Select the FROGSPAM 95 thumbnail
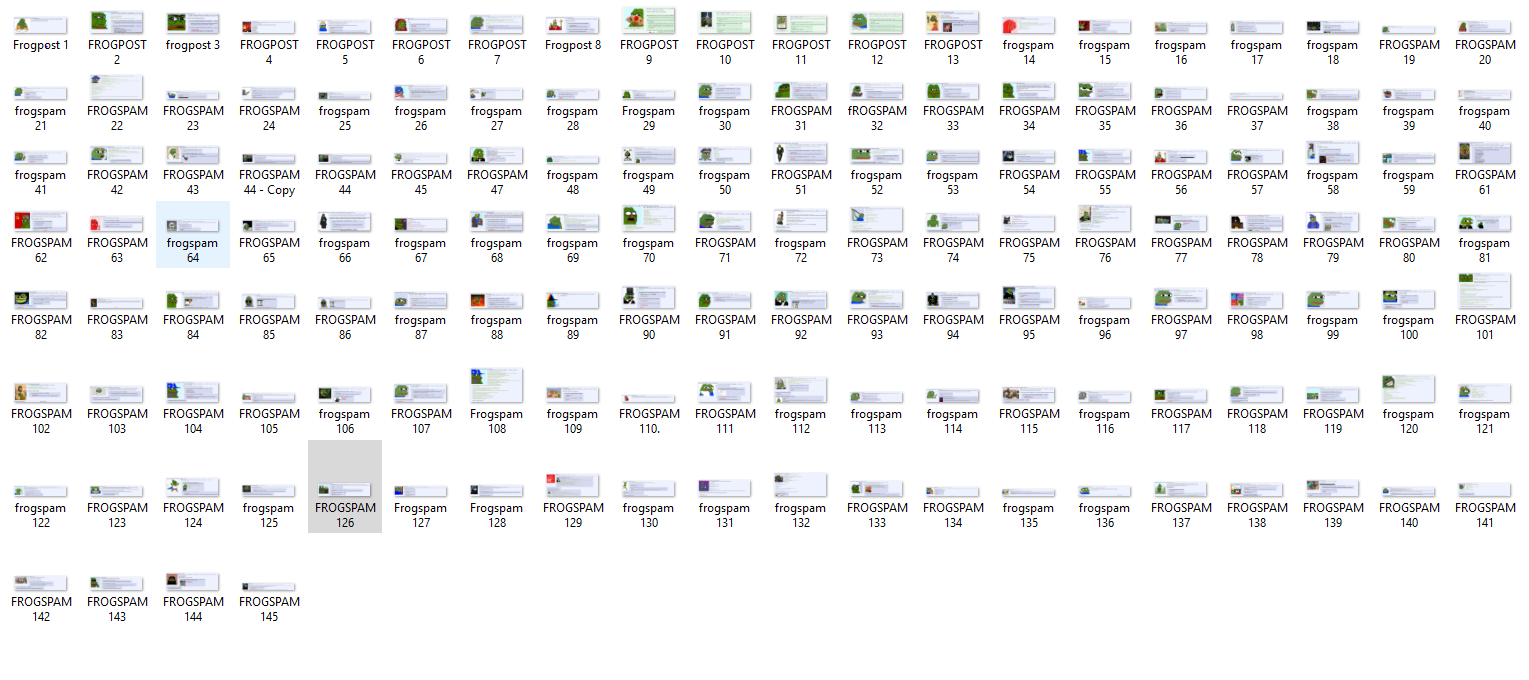This screenshot has width=1529, height=680. [1029, 298]
